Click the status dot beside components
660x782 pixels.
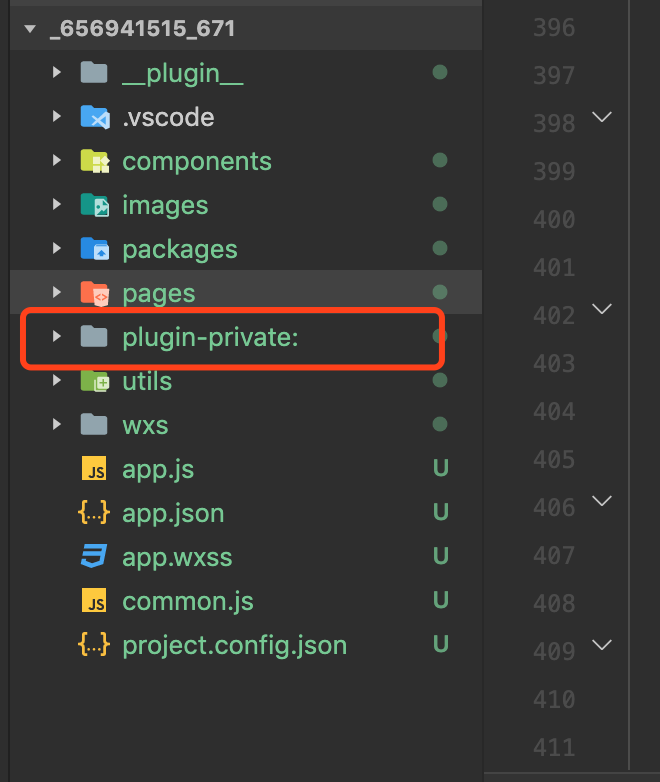tap(440, 161)
